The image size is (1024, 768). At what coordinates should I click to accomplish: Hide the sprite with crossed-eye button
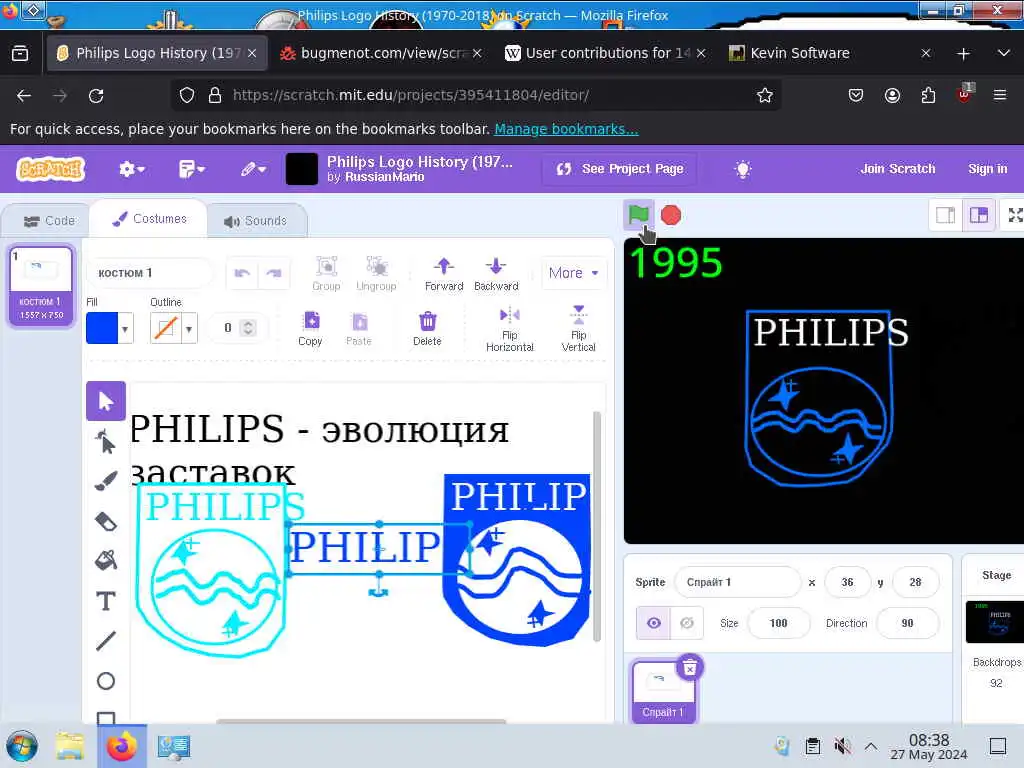pyautogui.click(x=687, y=623)
